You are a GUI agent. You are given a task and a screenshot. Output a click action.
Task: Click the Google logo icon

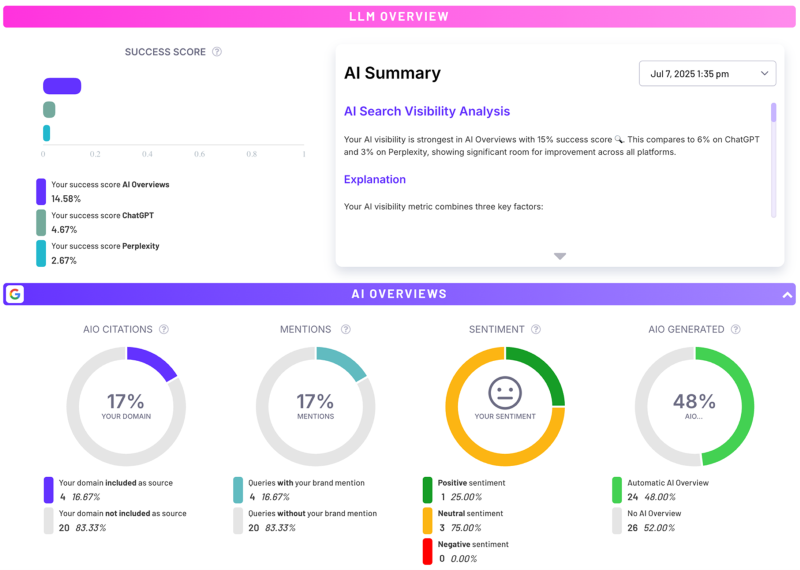(x=15, y=294)
